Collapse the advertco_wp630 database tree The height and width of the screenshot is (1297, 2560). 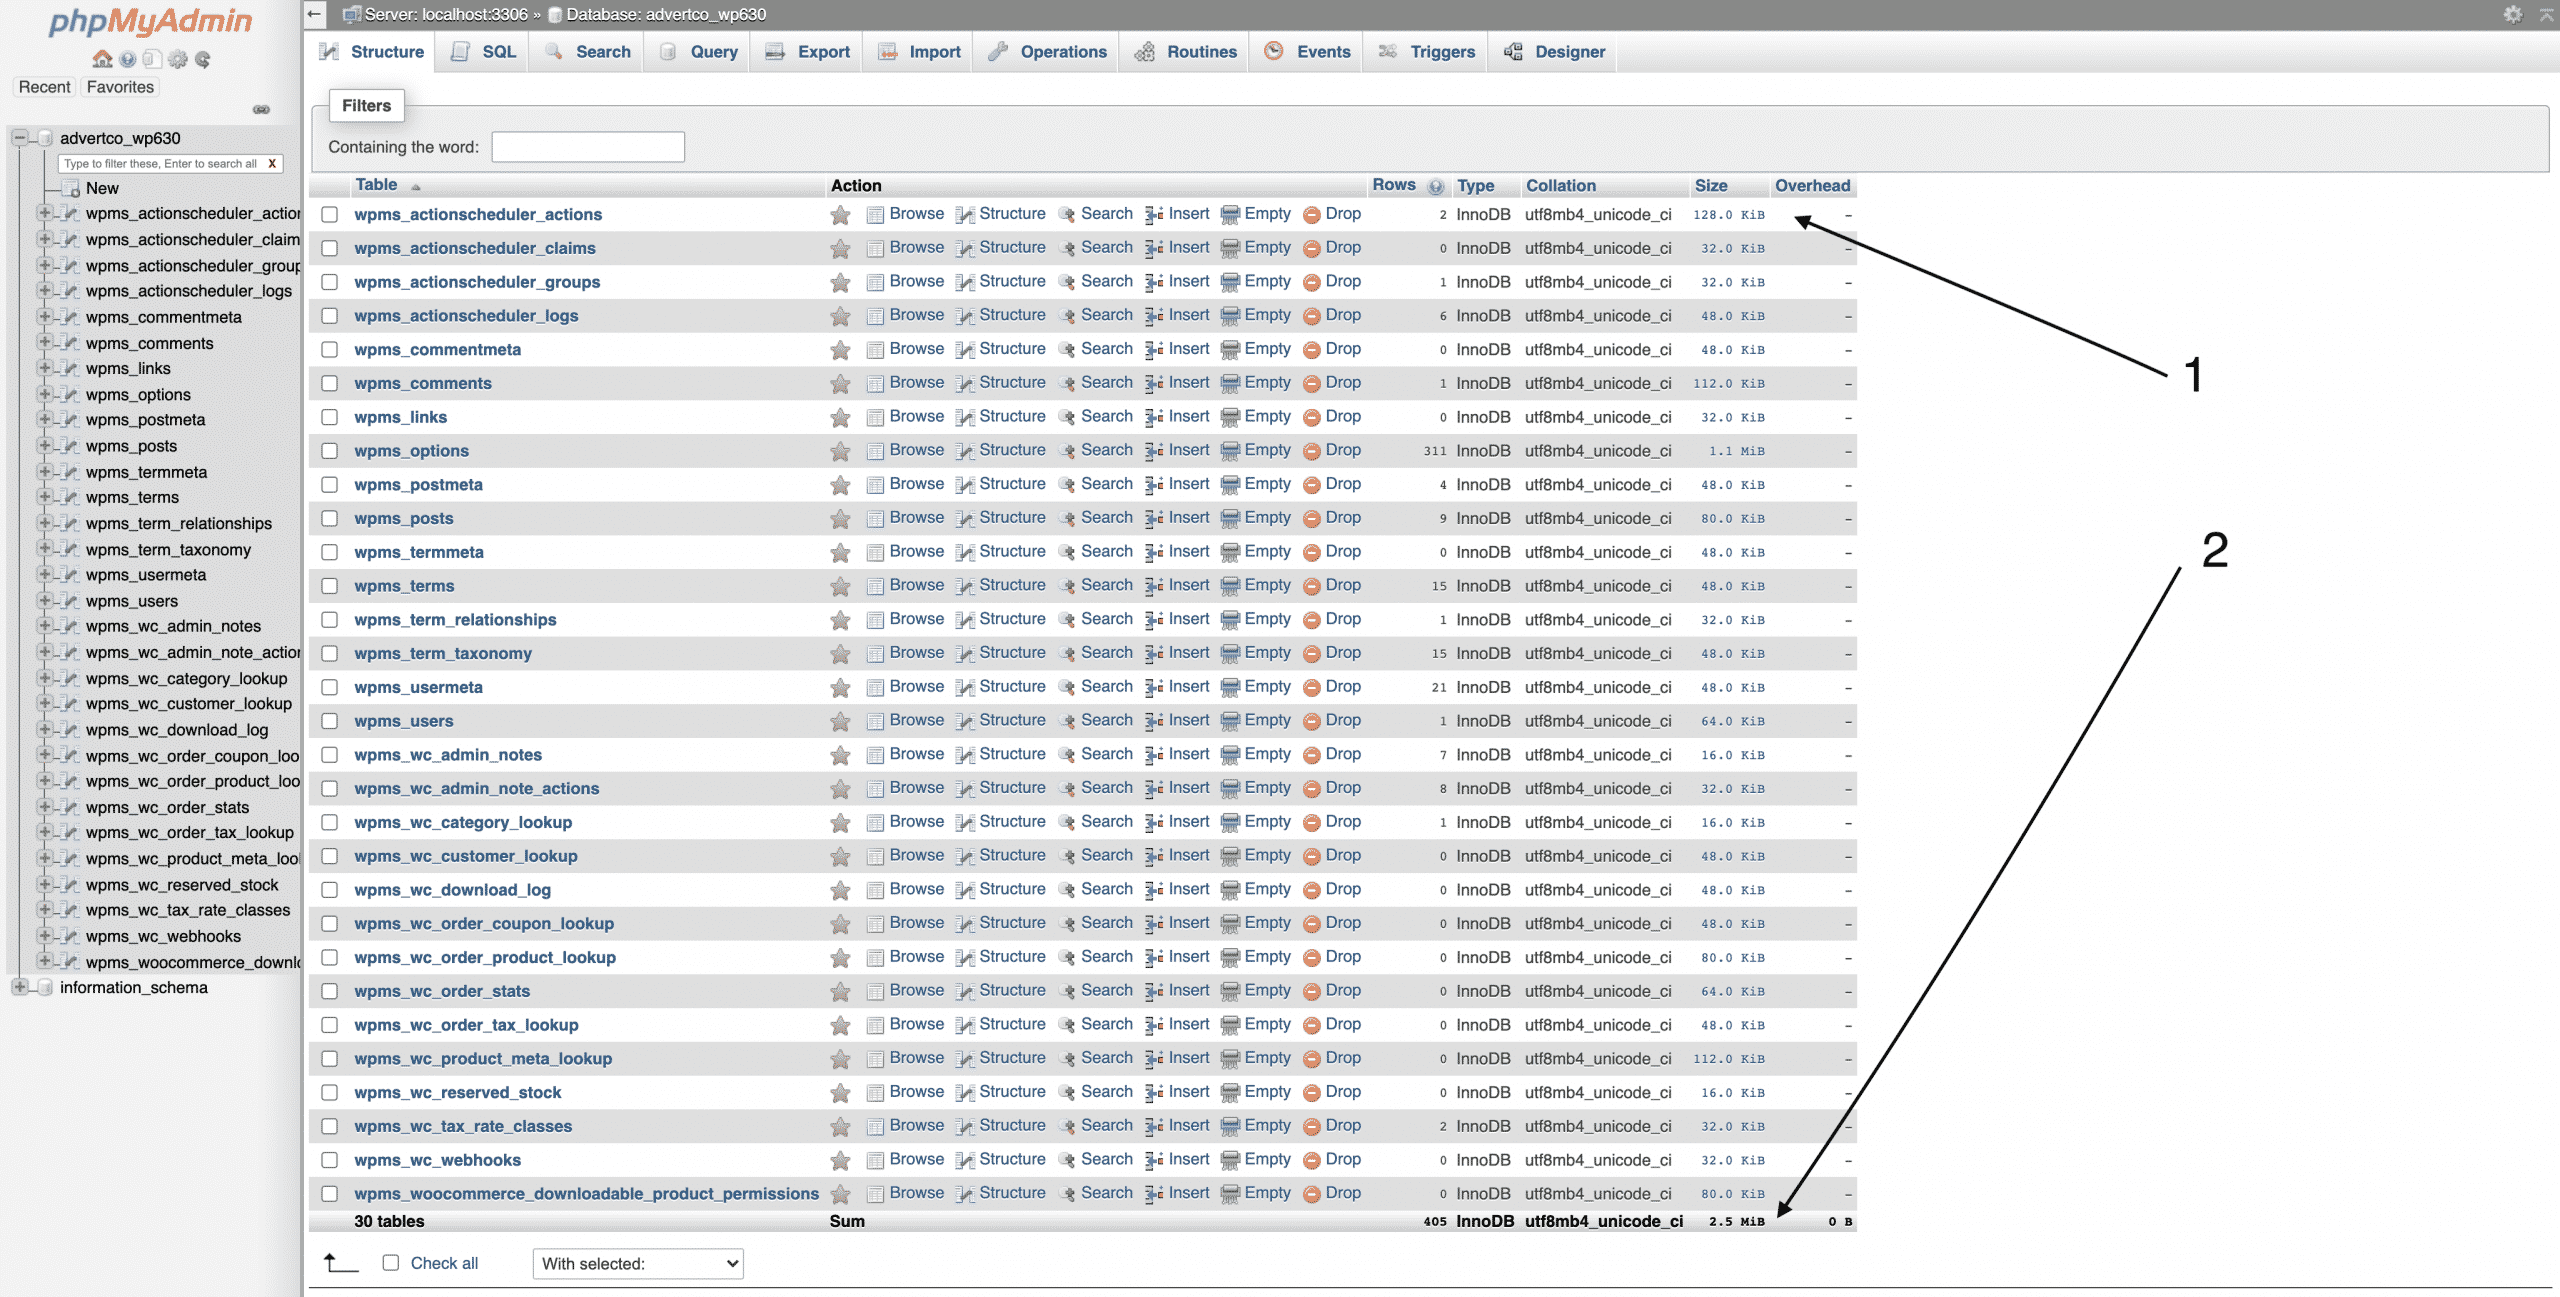[x=19, y=138]
